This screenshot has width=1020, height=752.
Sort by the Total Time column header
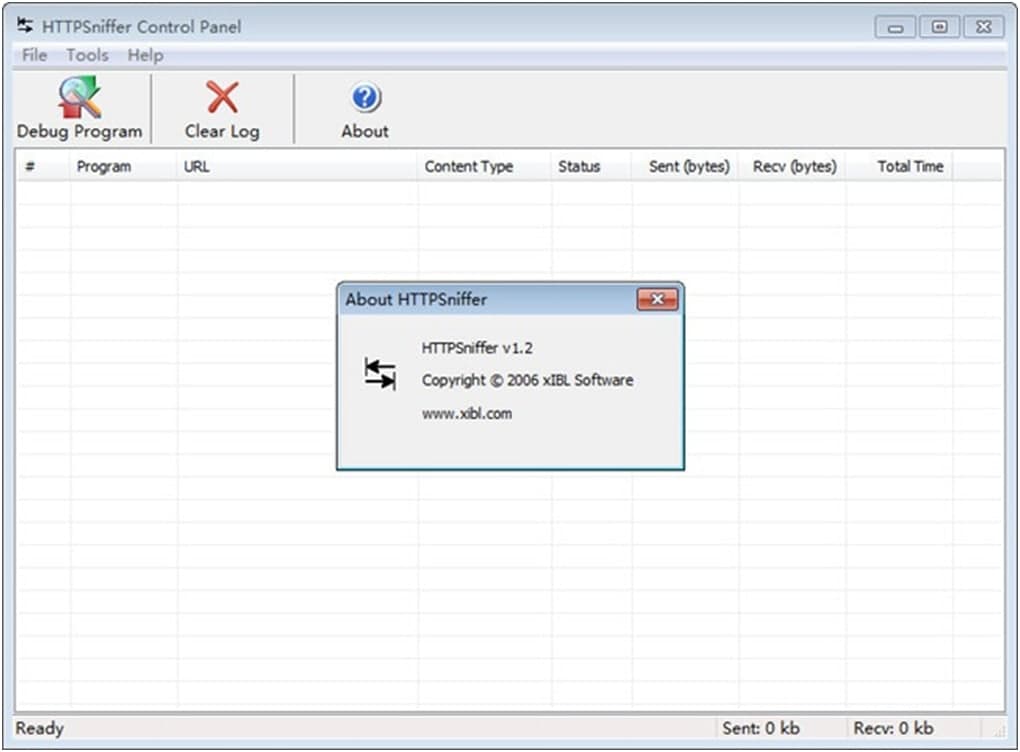click(x=900, y=167)
